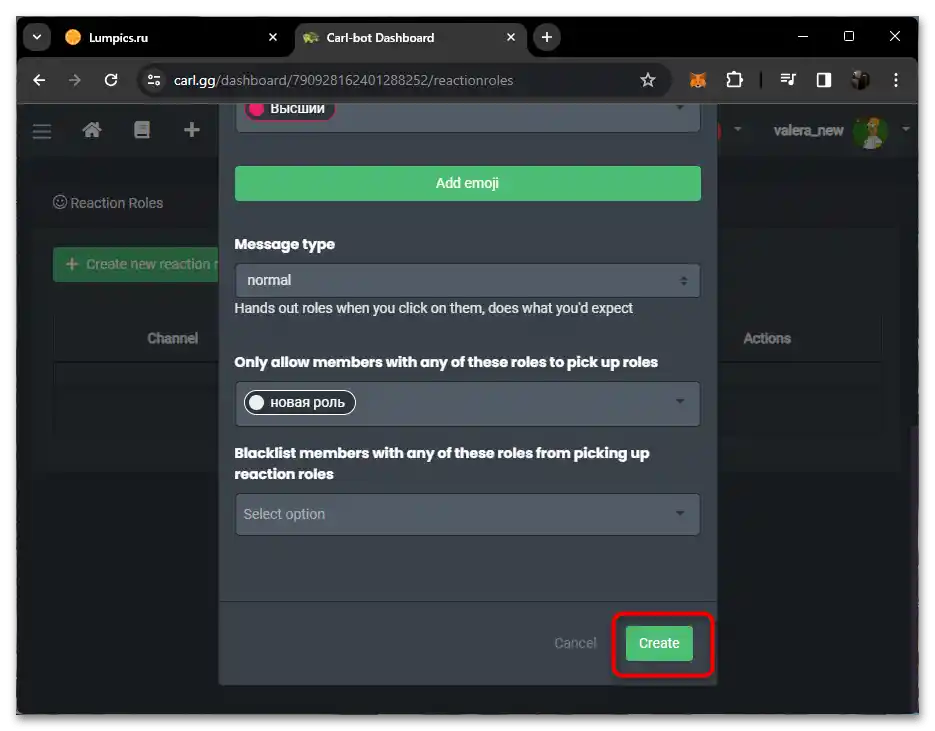
Task: Open the Blacklist roles Select option dropdown
Action: tap(468, 514)
